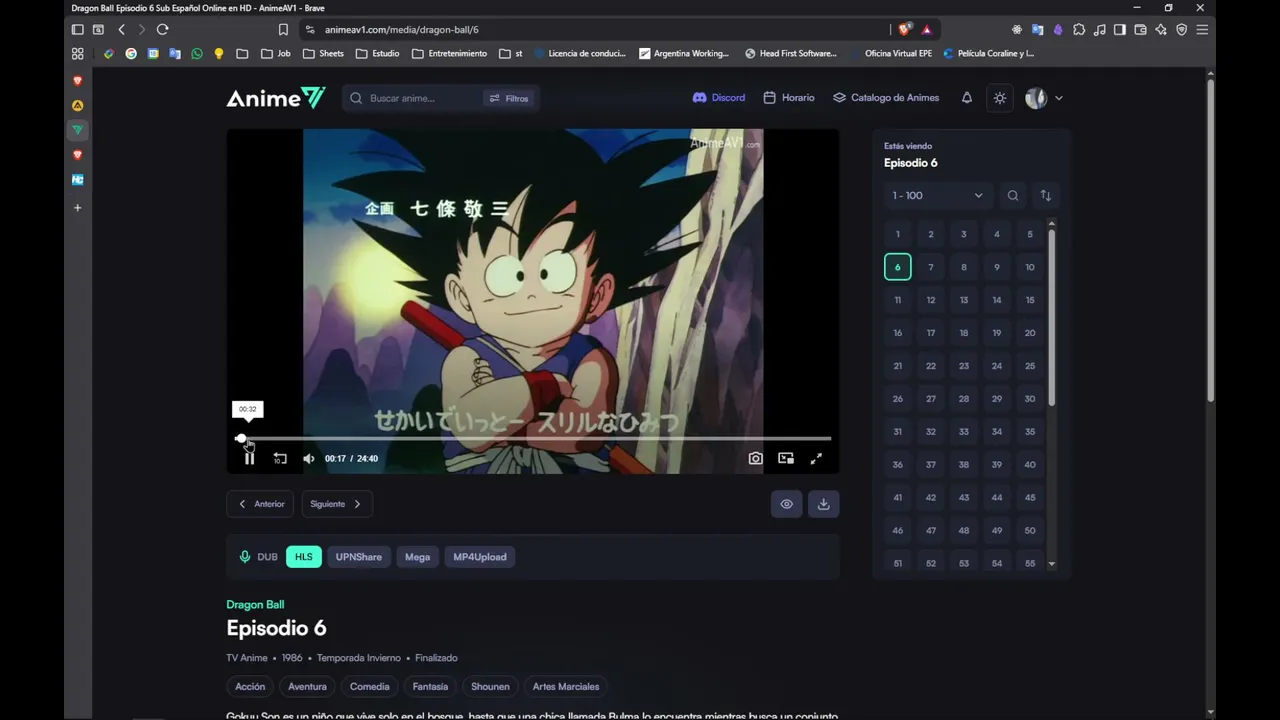Select the Mega server
Viewport: 1280px width, 720px height.
(x=417, y=557)
